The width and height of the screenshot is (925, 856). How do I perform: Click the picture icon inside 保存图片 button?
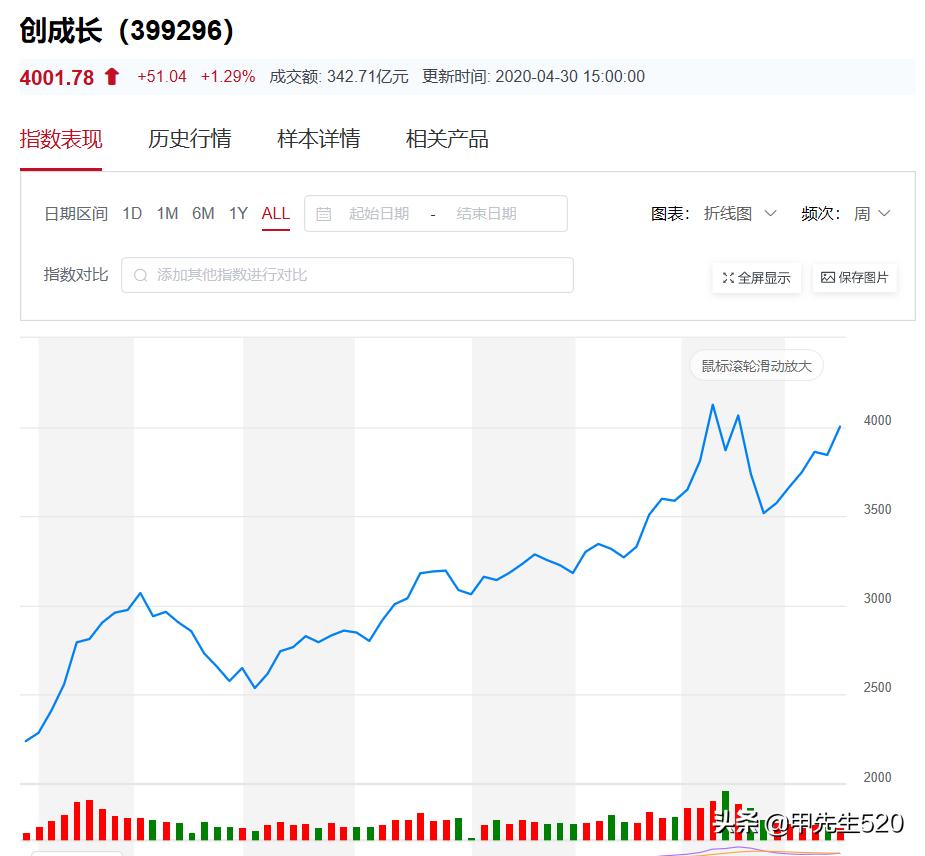coord(828,278)
